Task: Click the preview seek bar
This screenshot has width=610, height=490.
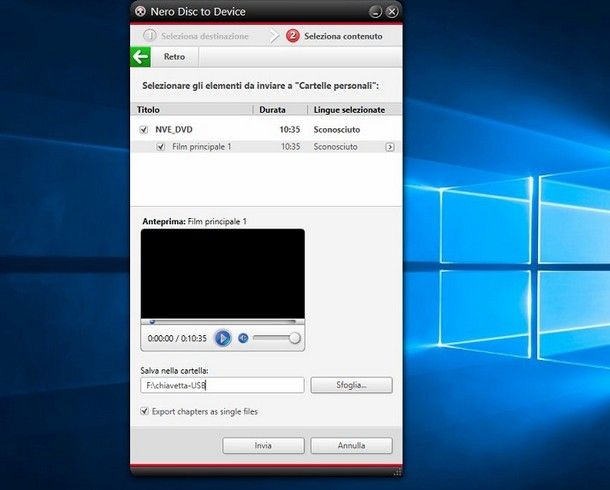Action: 223,322
